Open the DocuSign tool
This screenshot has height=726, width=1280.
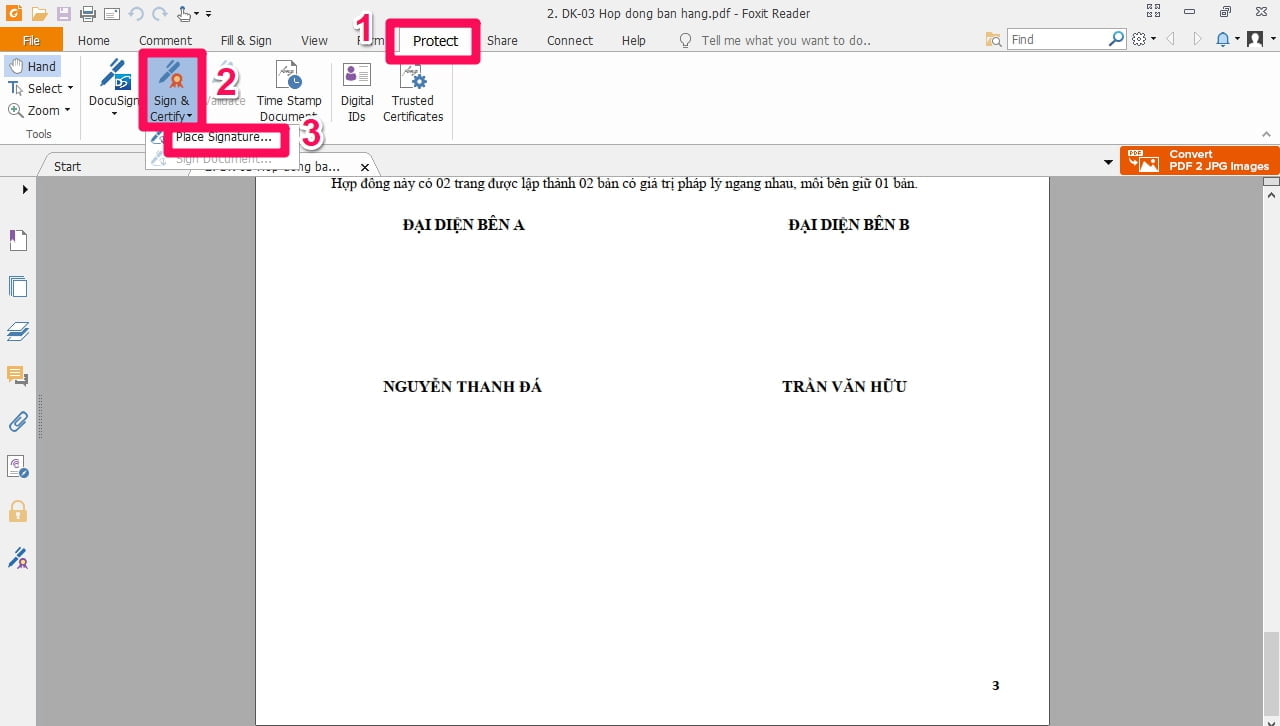pos(113,88)
